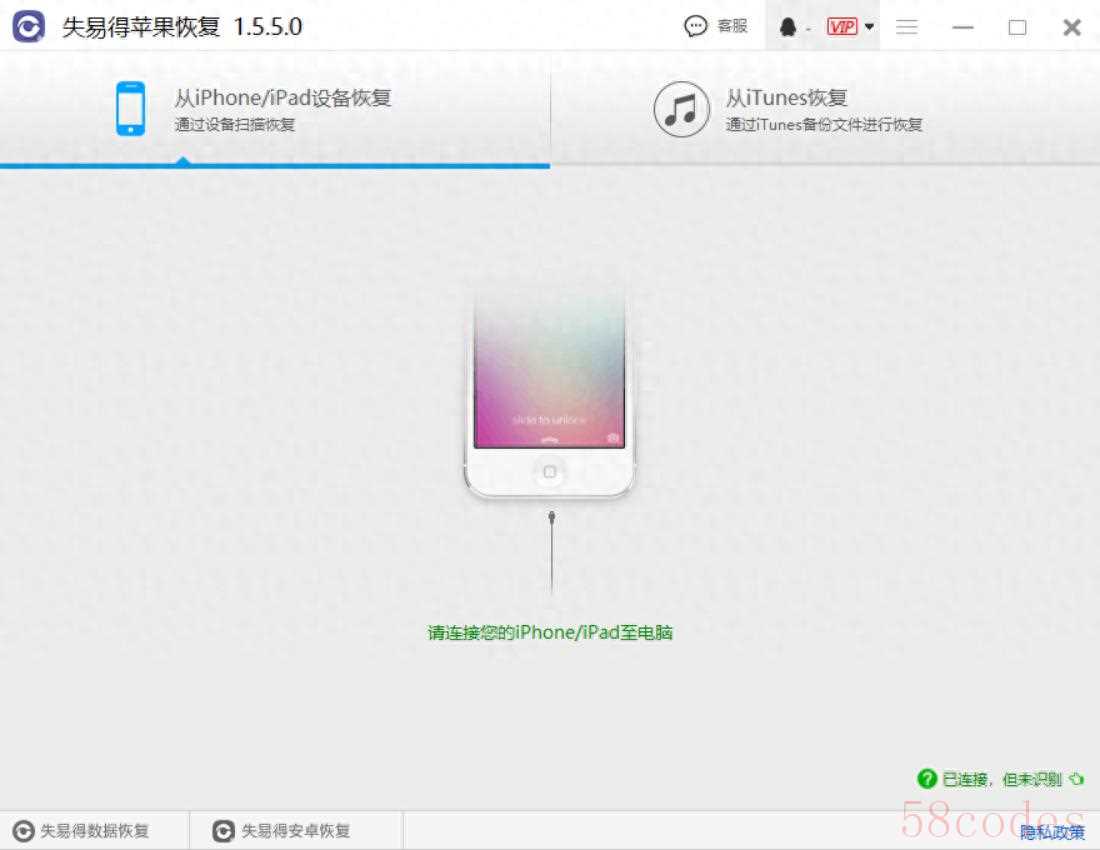This screenshot has width=1100, height=850.
Task: Open the hamburger main menu
Action: click(x=907, y=28)
